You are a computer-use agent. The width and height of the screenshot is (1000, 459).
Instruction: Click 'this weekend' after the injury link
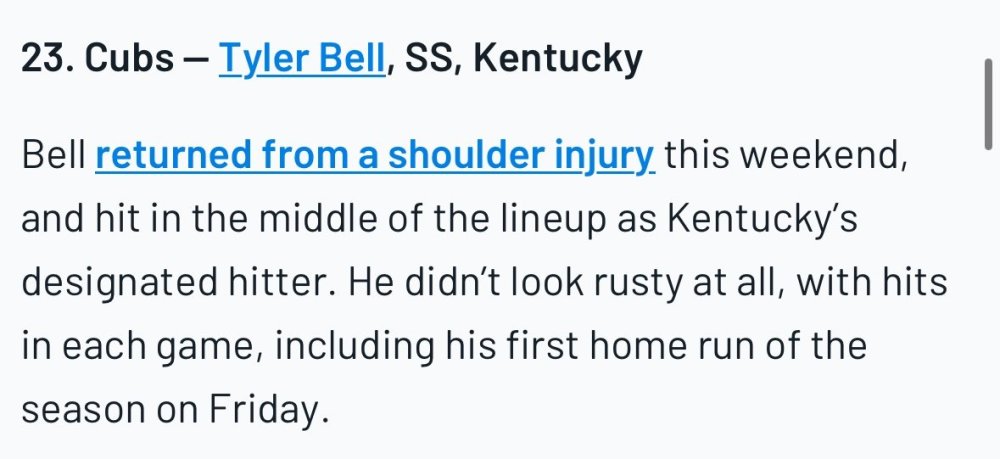point(785,157)
